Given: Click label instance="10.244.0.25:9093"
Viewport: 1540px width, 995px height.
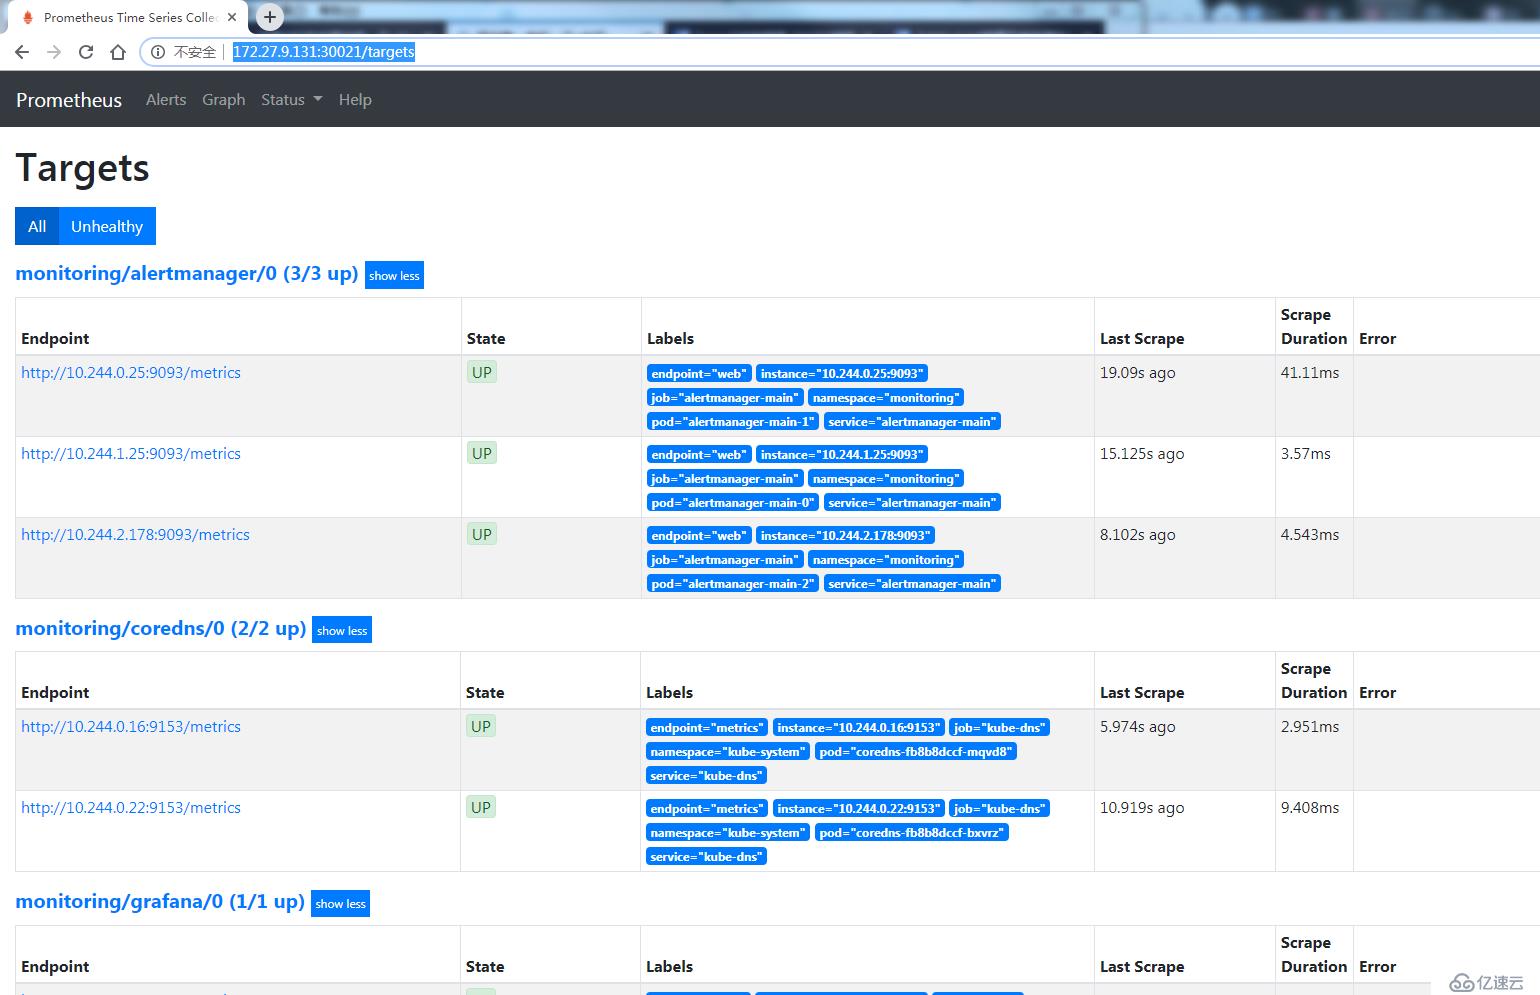Looking at the screenshot, I should pyautogui.click(x=842, y=374).
